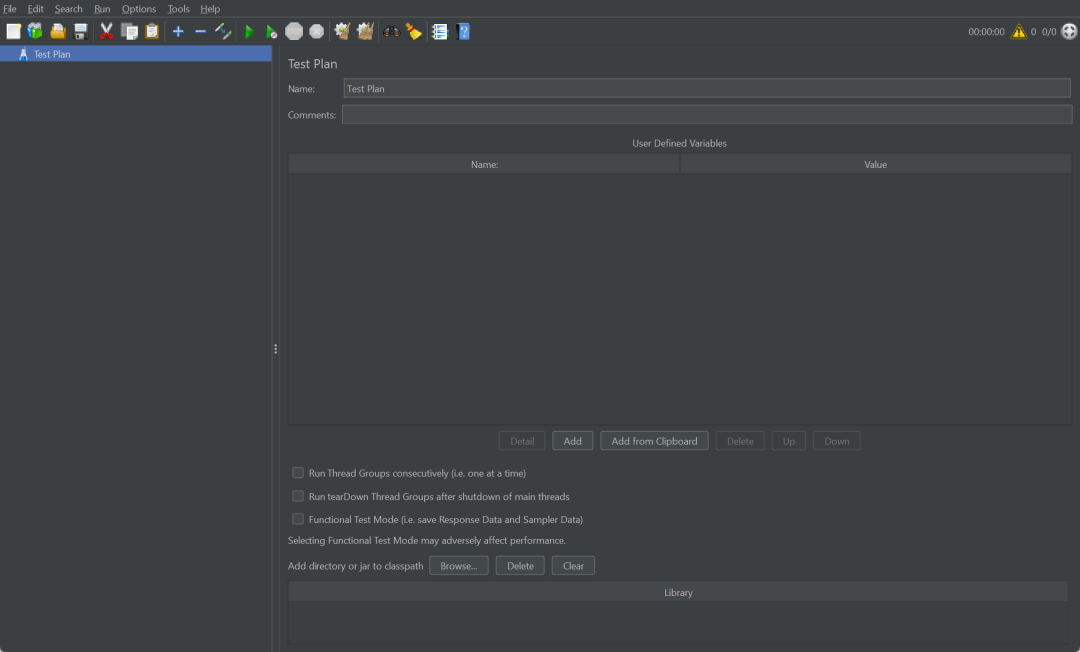
Task: Enable Functional Test Mode checkbox
Action: (298, 519)
